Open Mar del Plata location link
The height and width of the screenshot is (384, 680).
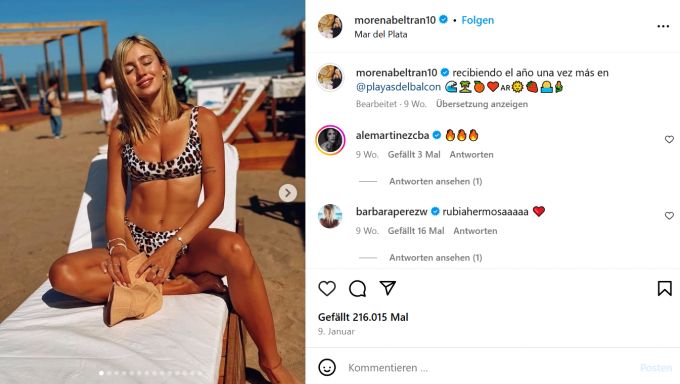(381, 35)
